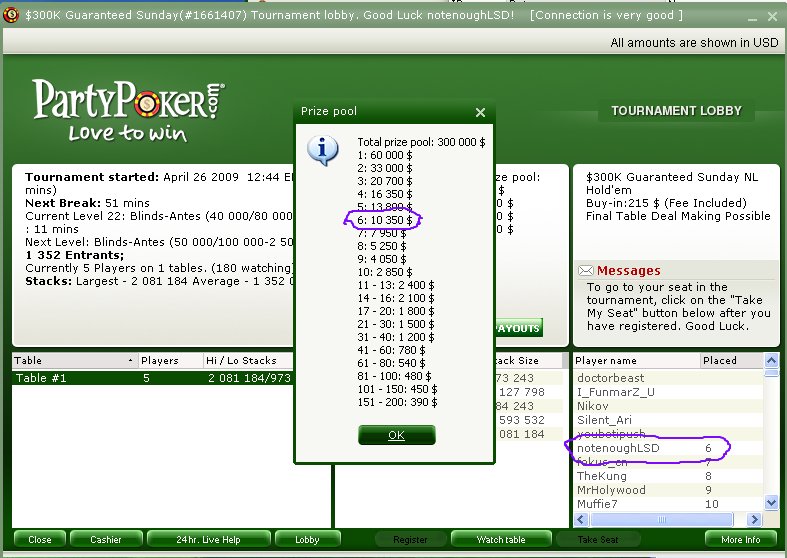Go back to the Lobby

tap(307, 540)
